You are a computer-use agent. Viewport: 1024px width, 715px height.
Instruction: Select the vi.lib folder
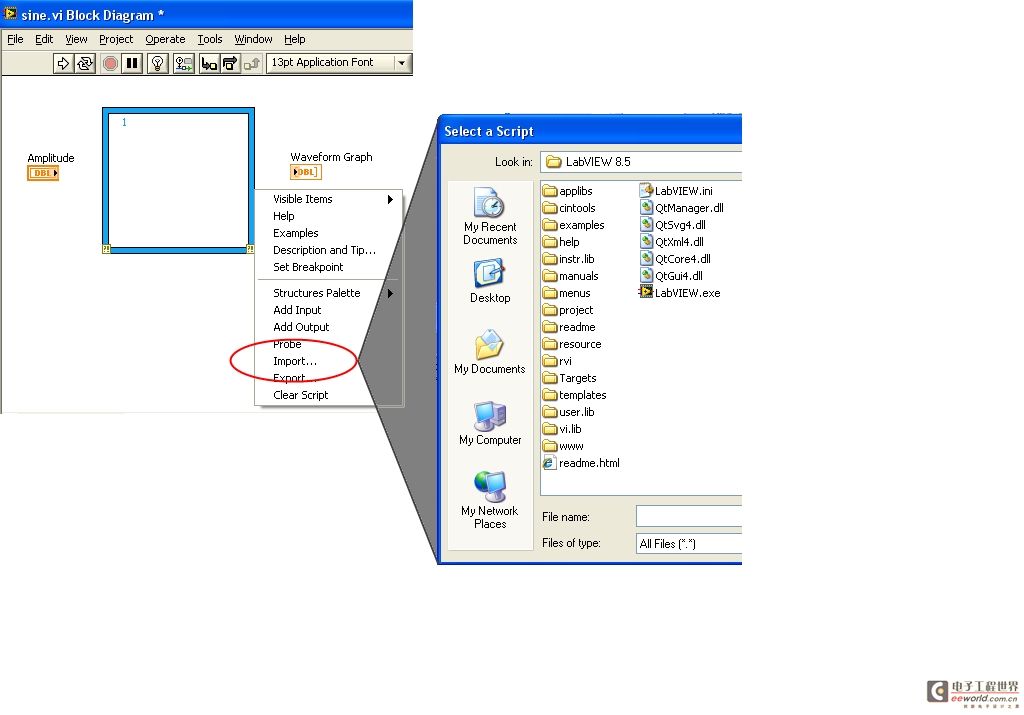click(562, 429)
